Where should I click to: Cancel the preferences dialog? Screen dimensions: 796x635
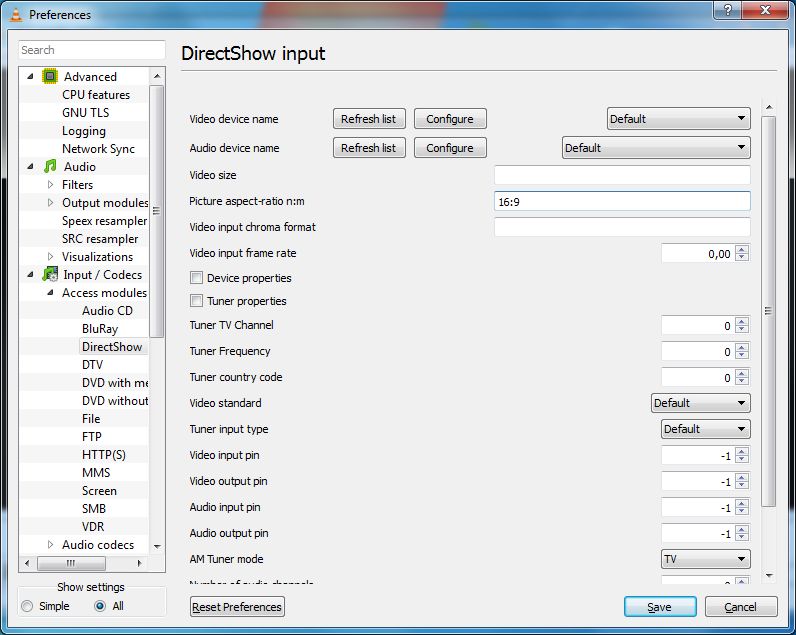click(741, 607)
